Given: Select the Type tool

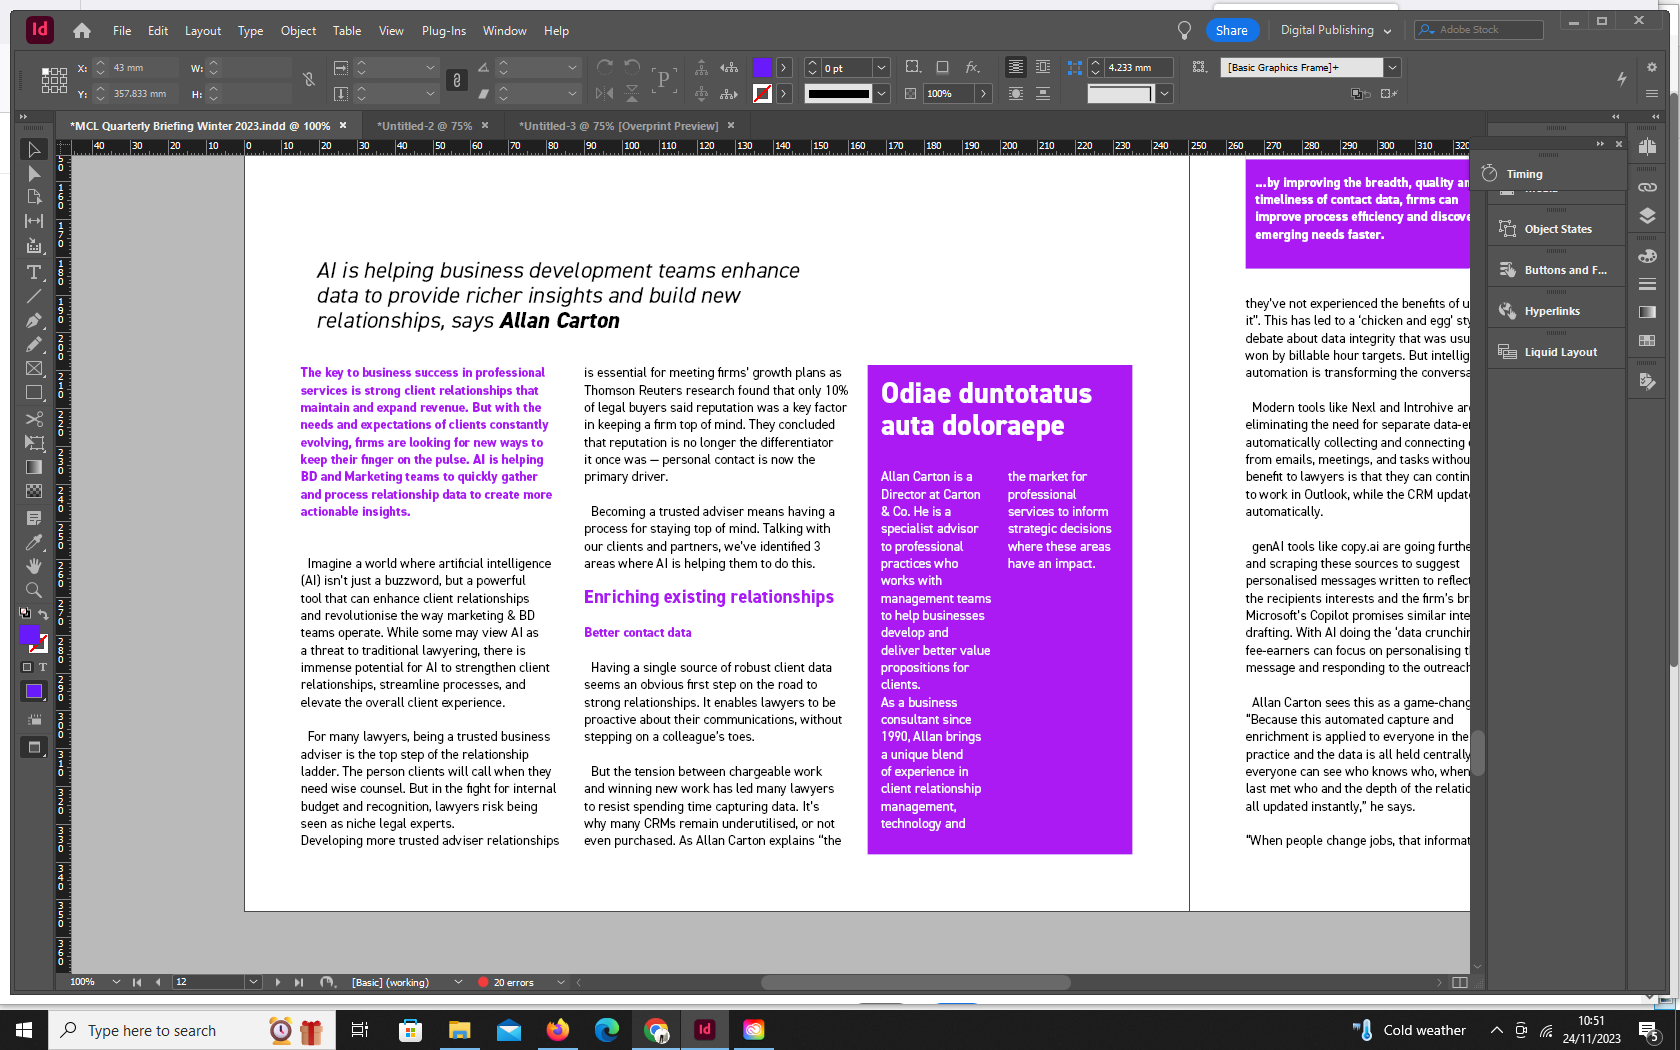Looking at the screenshot, I should coord(33,272).
